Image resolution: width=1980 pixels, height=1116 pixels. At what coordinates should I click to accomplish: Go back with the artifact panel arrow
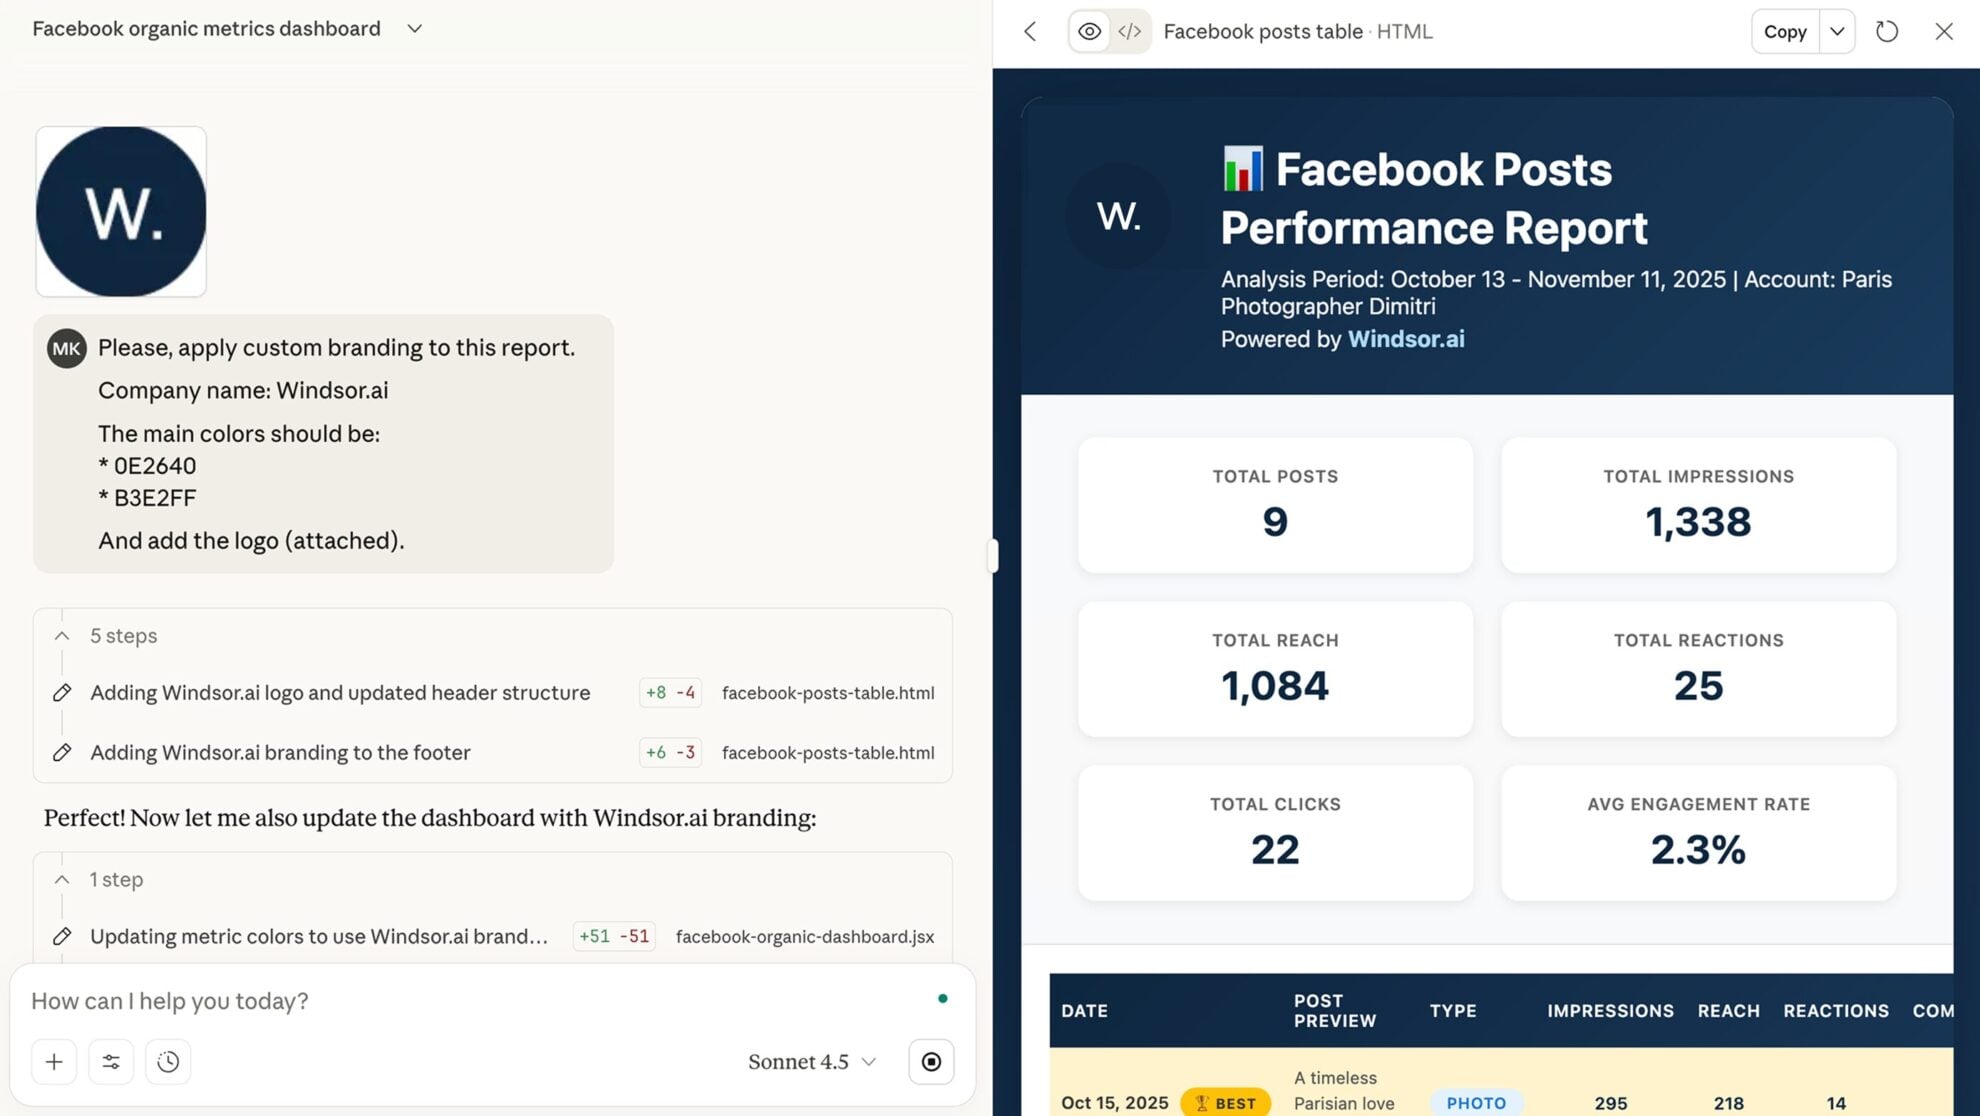(1030, 32)
